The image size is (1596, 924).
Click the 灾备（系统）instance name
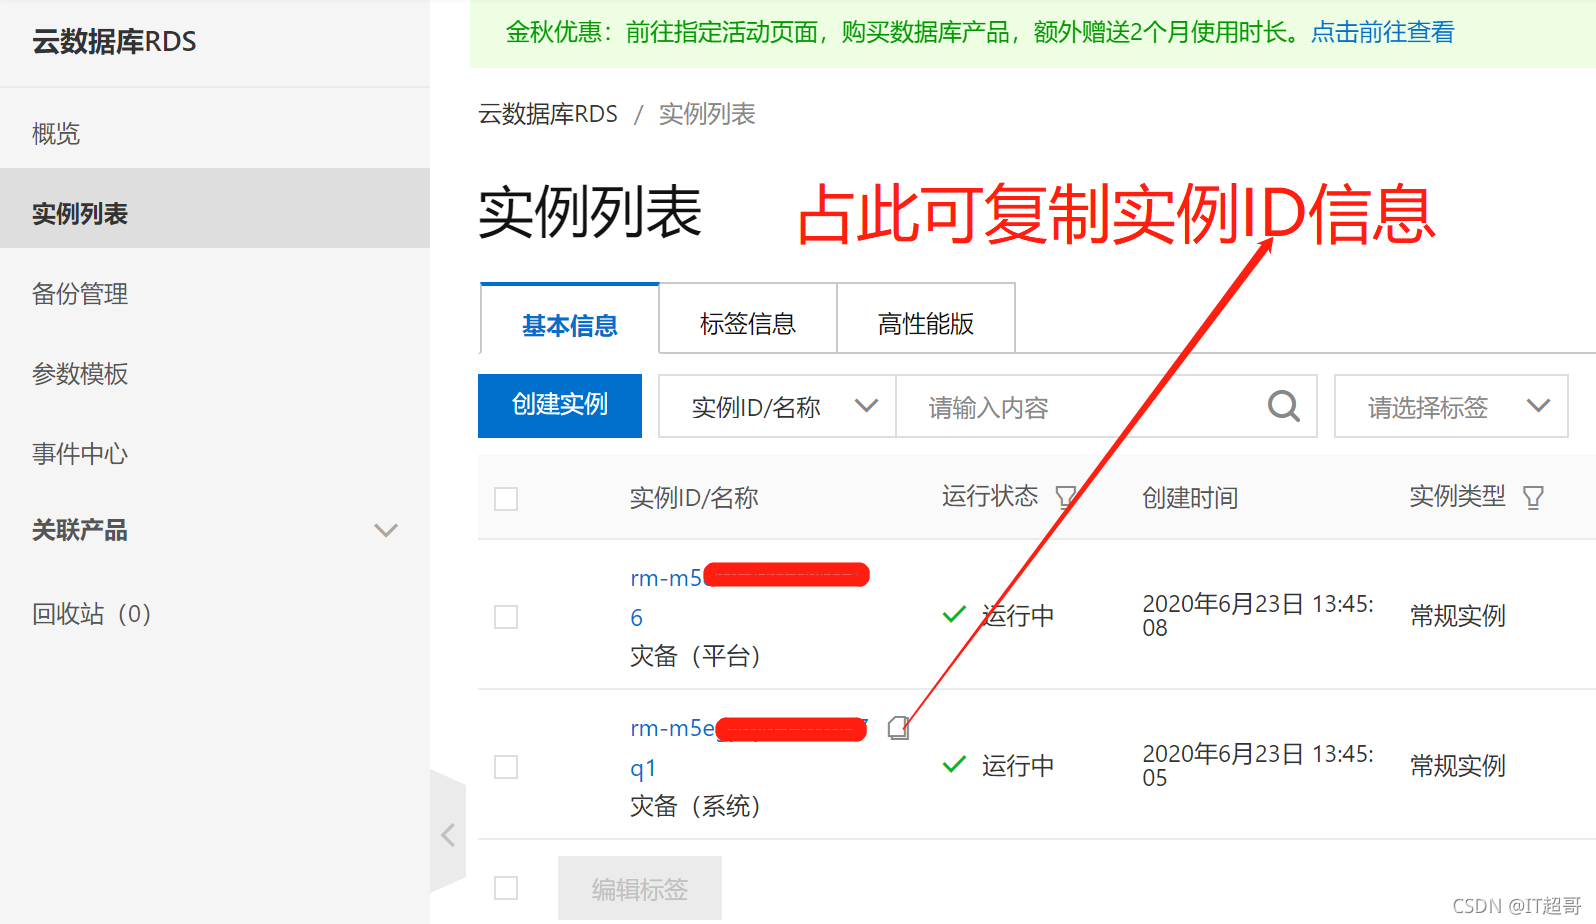tap(695, 806)
